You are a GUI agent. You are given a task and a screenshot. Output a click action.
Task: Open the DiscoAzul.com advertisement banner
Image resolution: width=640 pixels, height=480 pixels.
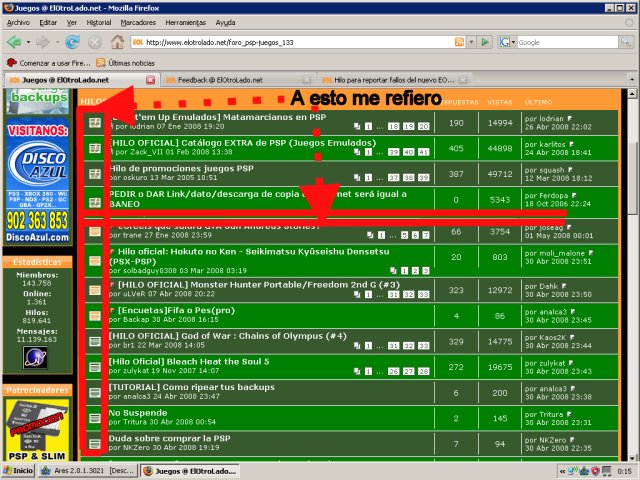pos(38,181)
